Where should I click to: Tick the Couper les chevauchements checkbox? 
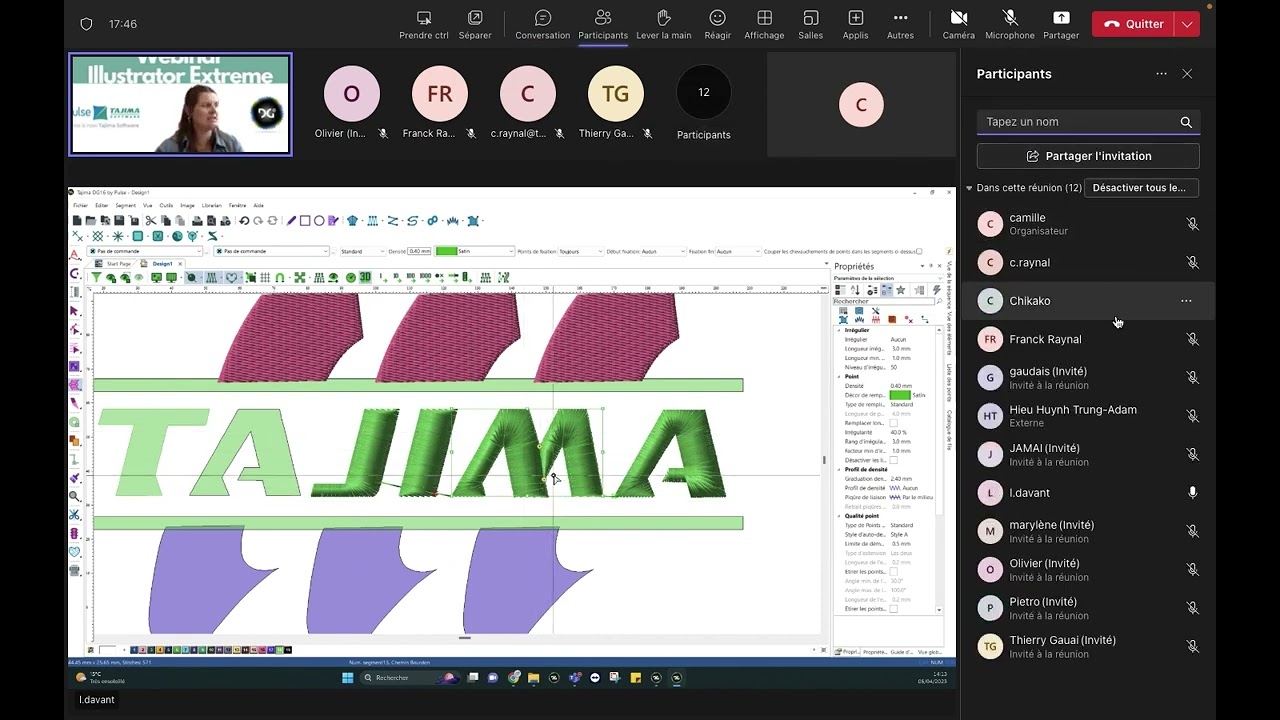tap(919, 251)
